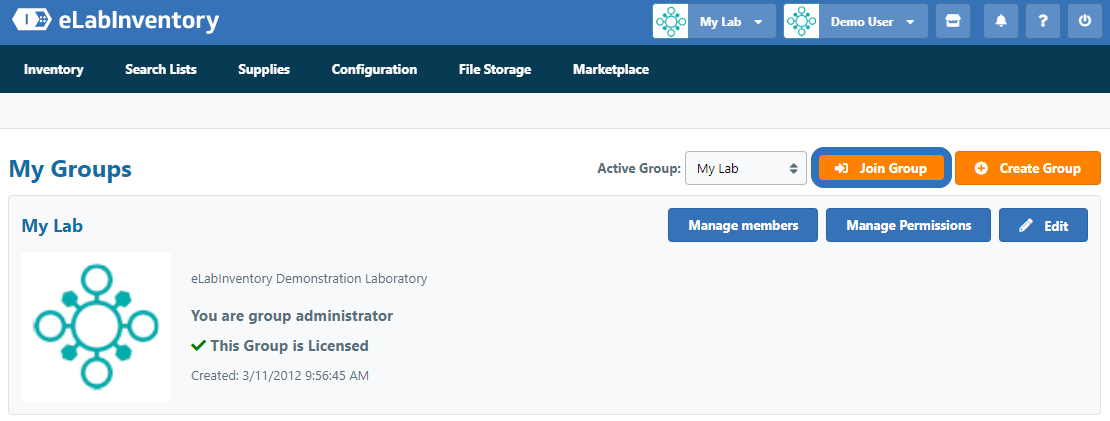
Task: Open the Active Group select box
Action: point(745,169)
